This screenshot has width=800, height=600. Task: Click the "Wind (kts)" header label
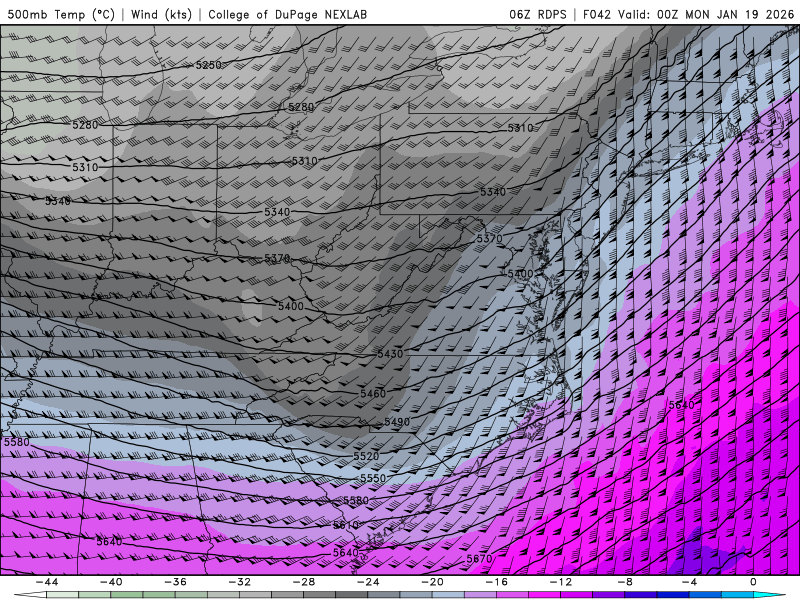pyautogui.click(x=161, y=14)
